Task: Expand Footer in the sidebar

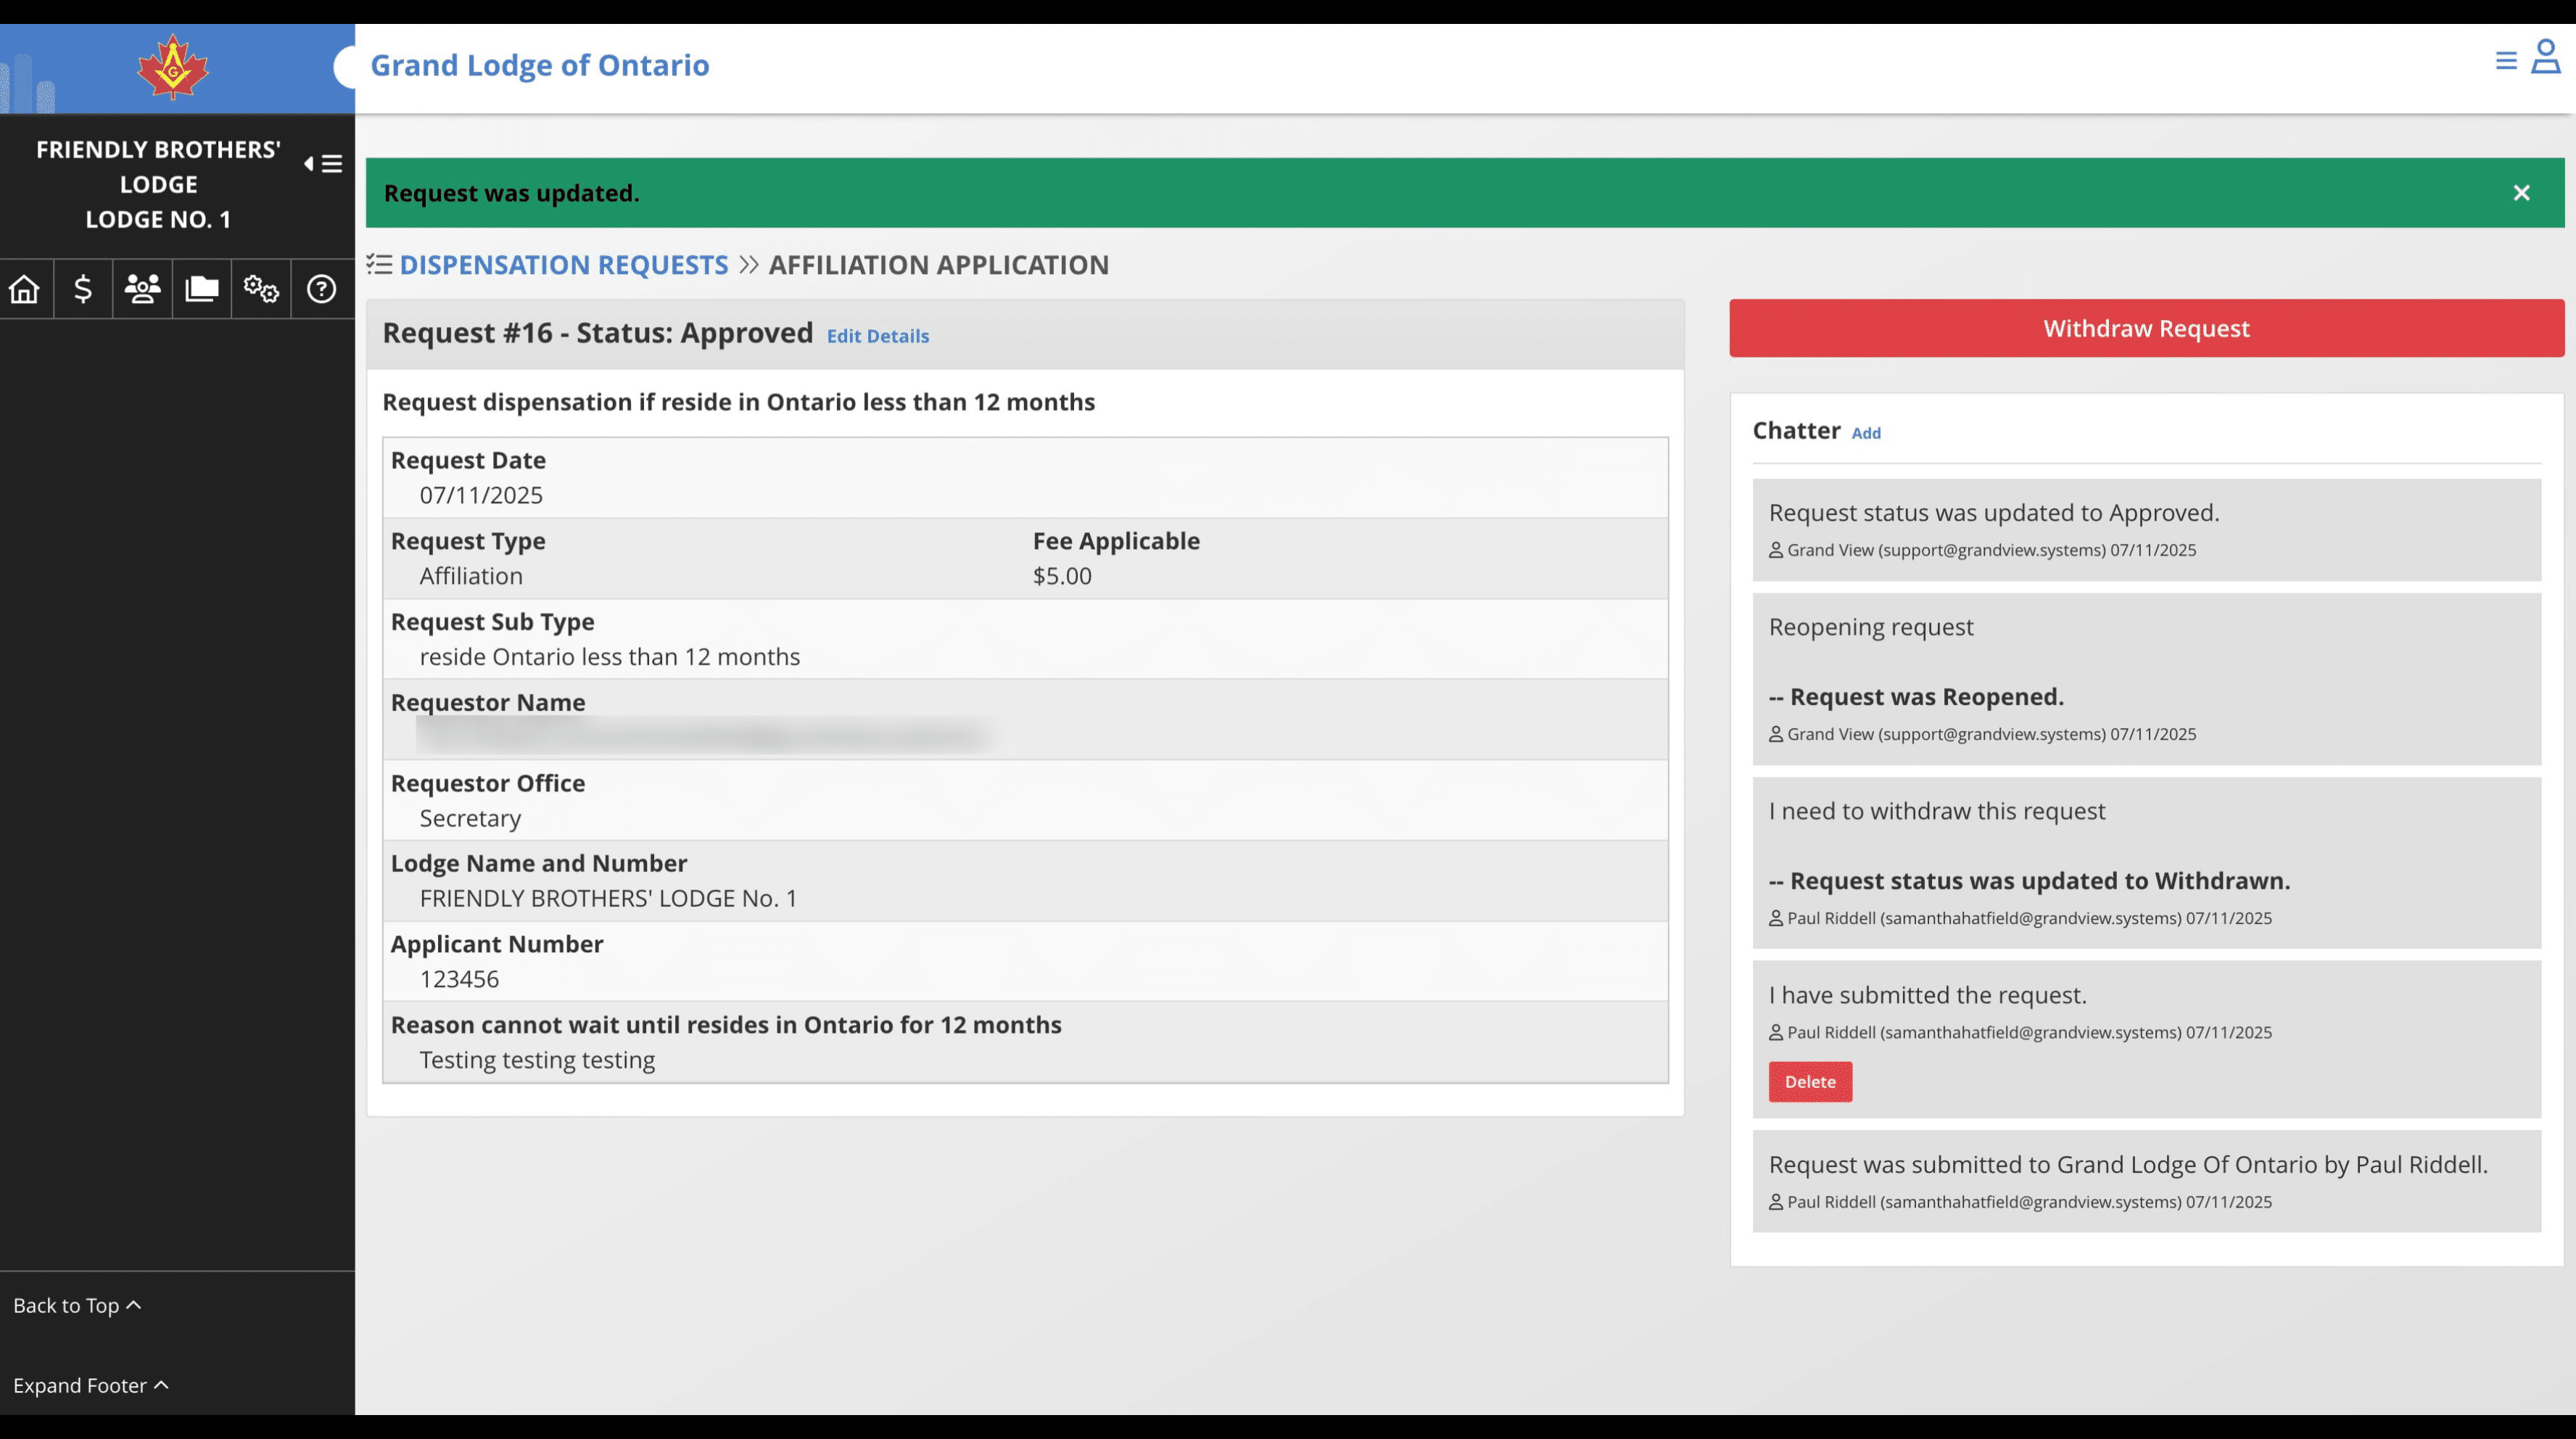Action: [90, 1385]
